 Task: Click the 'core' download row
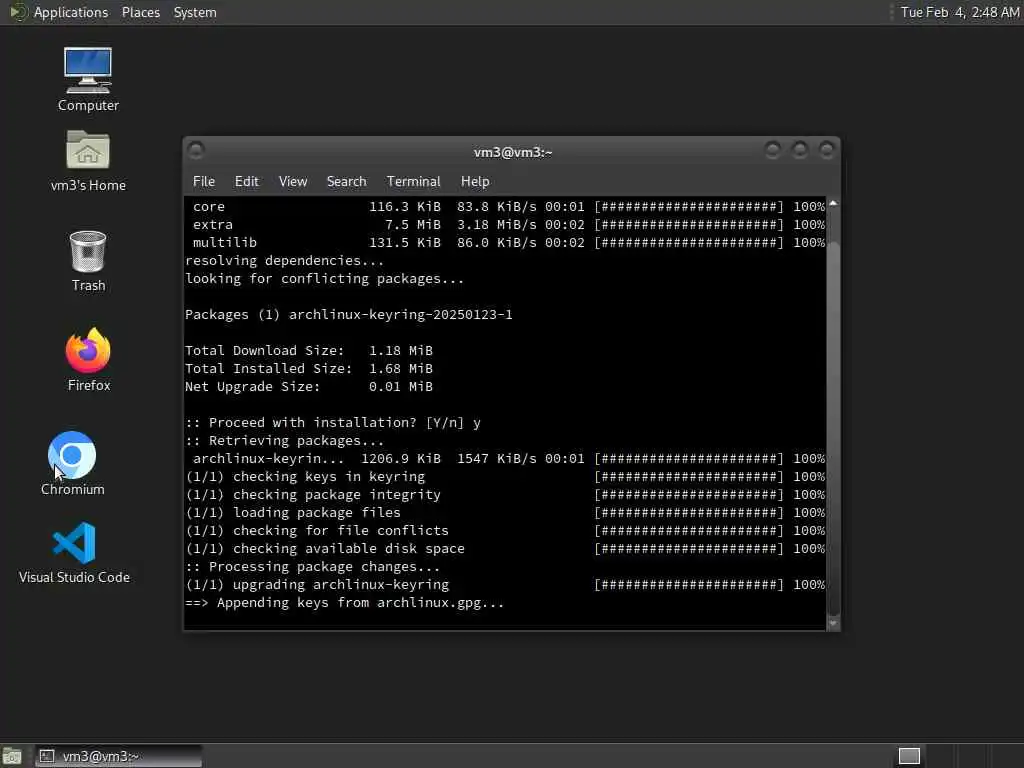coord(508,206)
